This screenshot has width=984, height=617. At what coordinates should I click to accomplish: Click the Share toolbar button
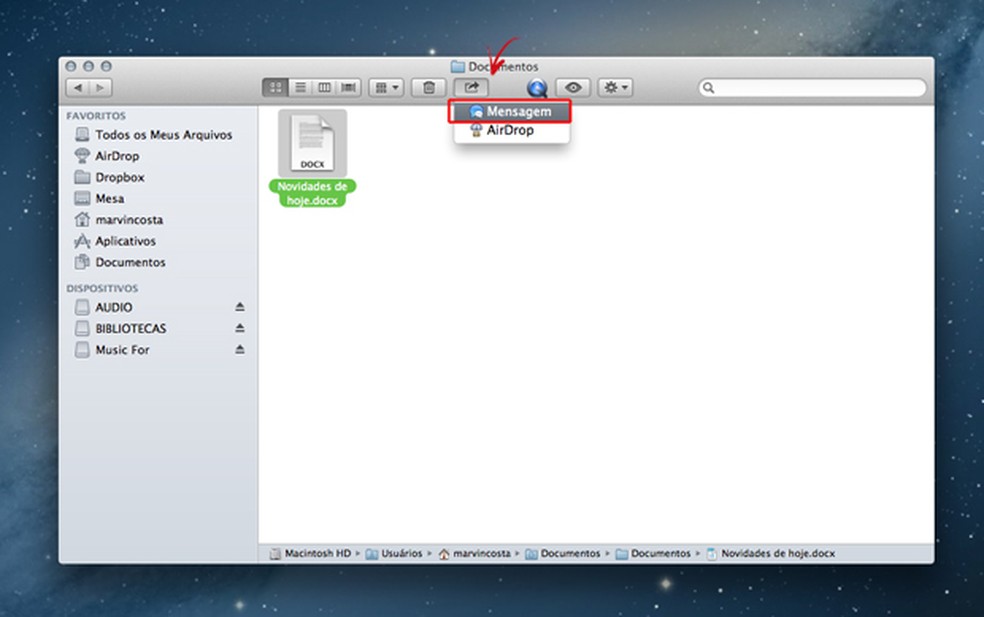(x=471, y=88)
